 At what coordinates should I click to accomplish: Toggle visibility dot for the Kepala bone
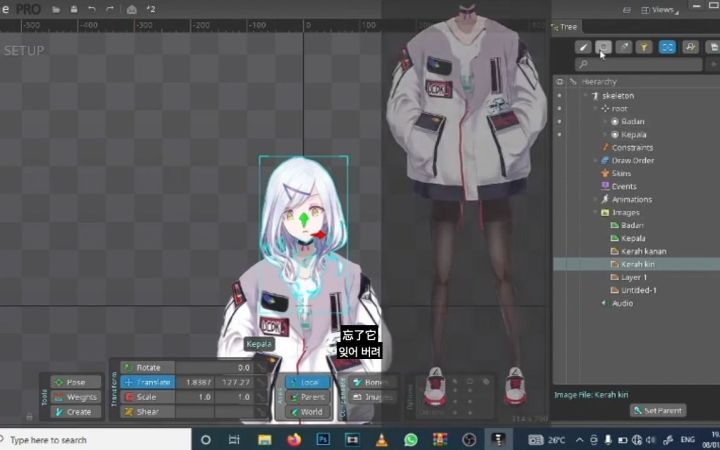pos(559,135)
